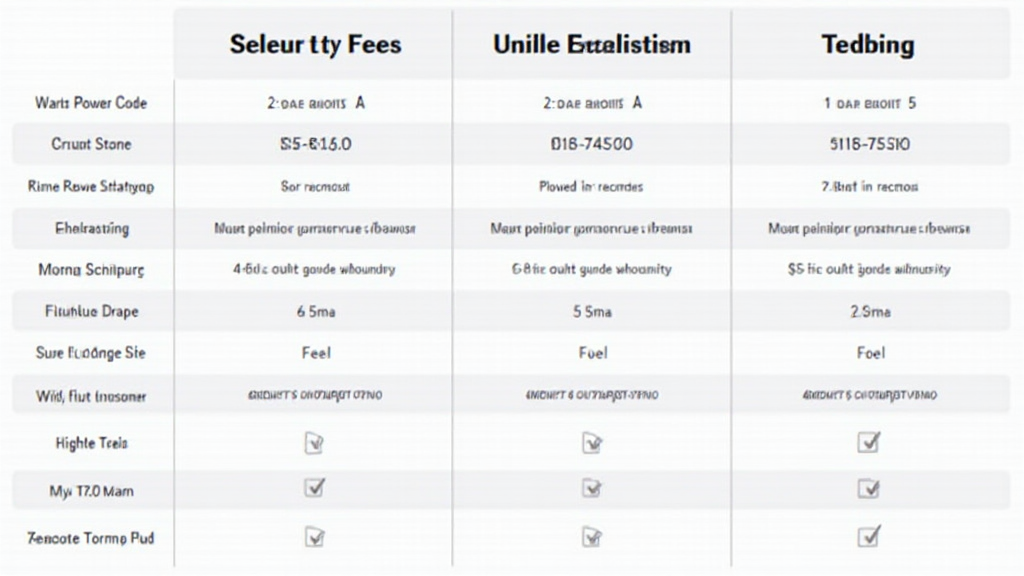Toggle Zencote Tormp Pud checkbox under Unille Ettalistism
The width and height of the screenshot is (1024, 576).
click(591, 537)
